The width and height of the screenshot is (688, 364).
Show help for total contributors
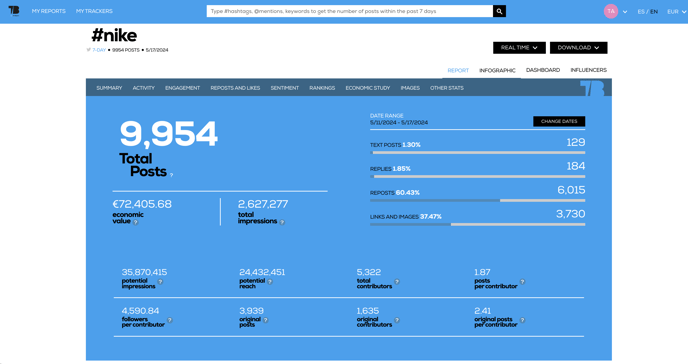pyautogui.click(x=397, y=282)
